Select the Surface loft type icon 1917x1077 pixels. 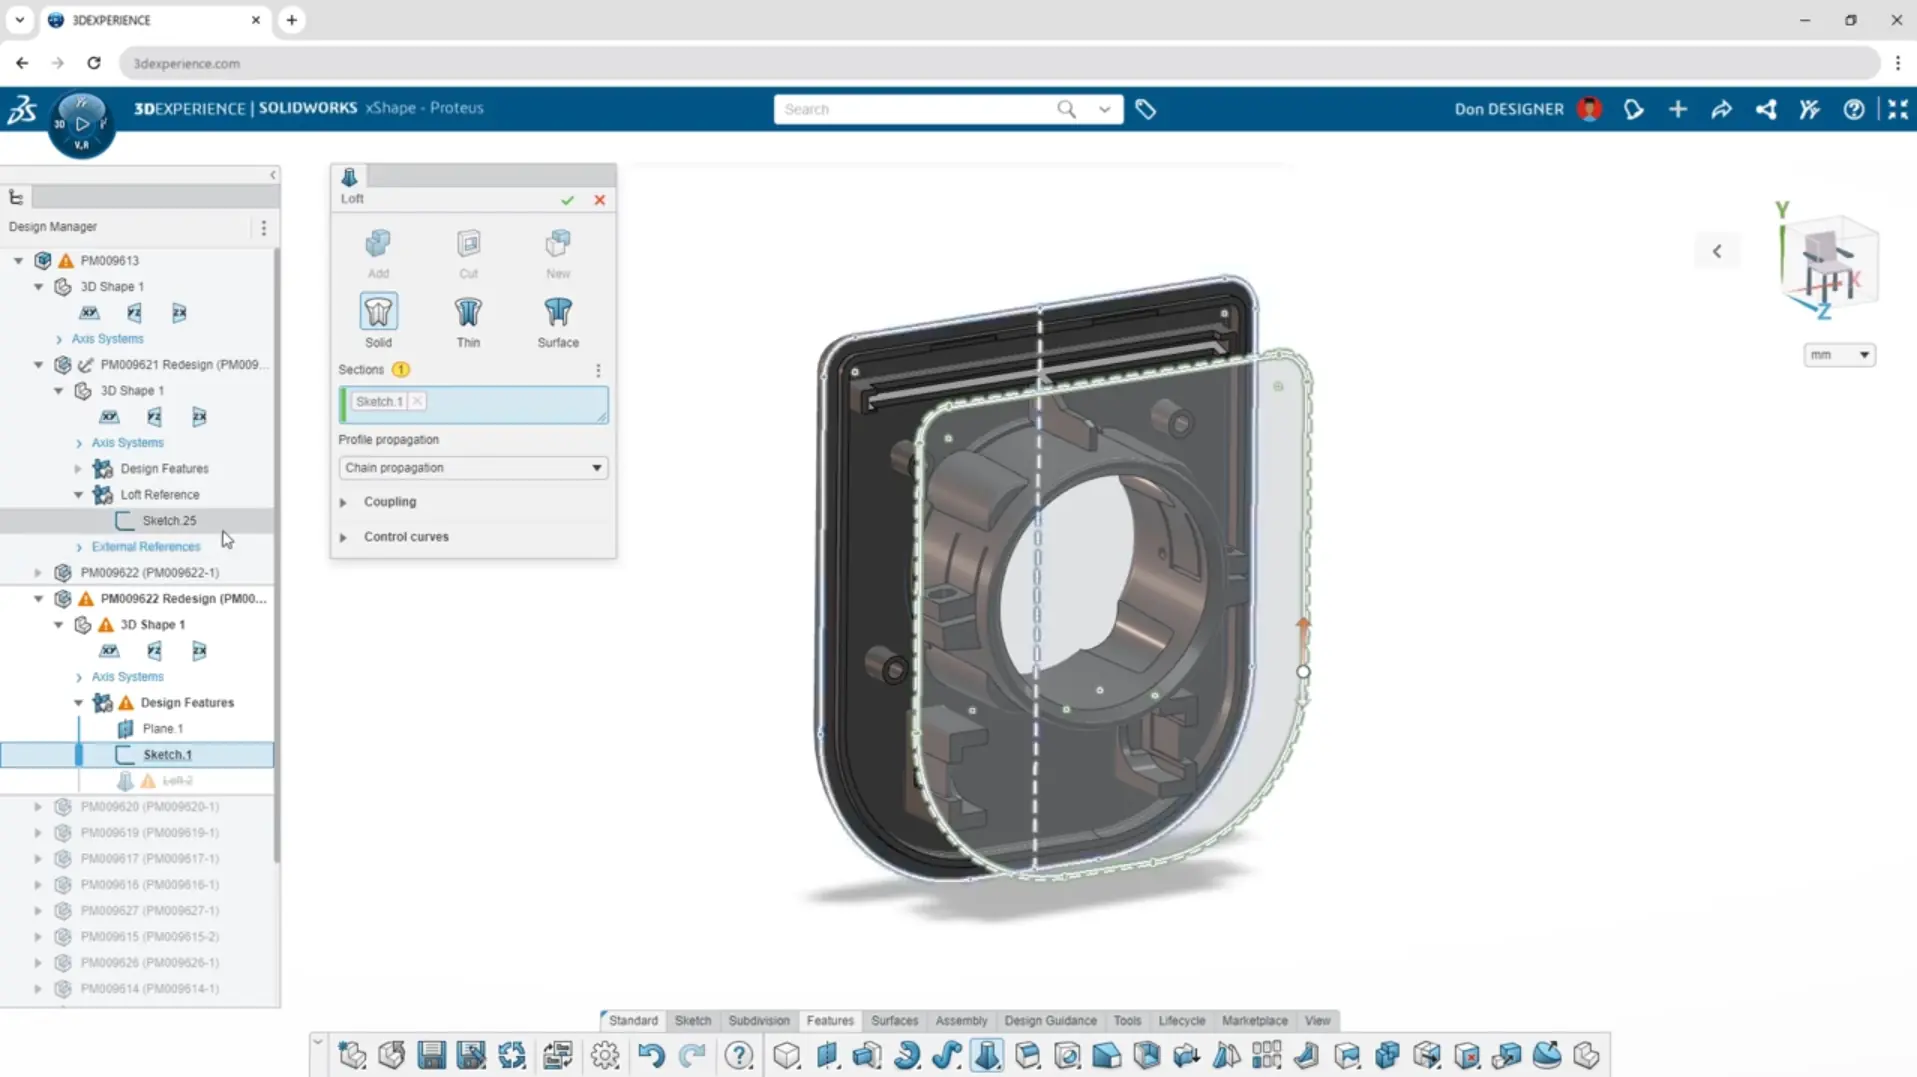(557, 312)
